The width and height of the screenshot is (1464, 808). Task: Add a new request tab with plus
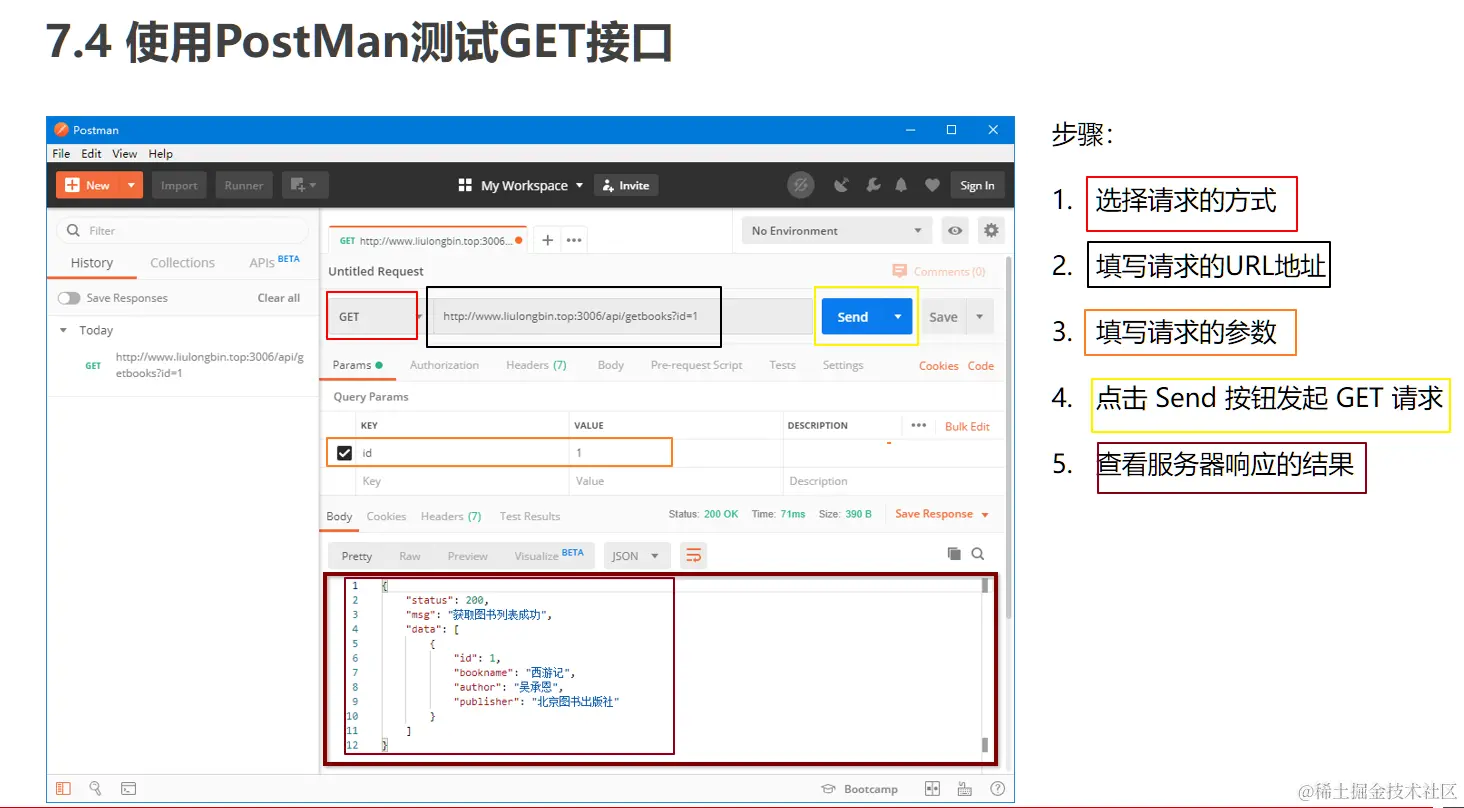547,240
